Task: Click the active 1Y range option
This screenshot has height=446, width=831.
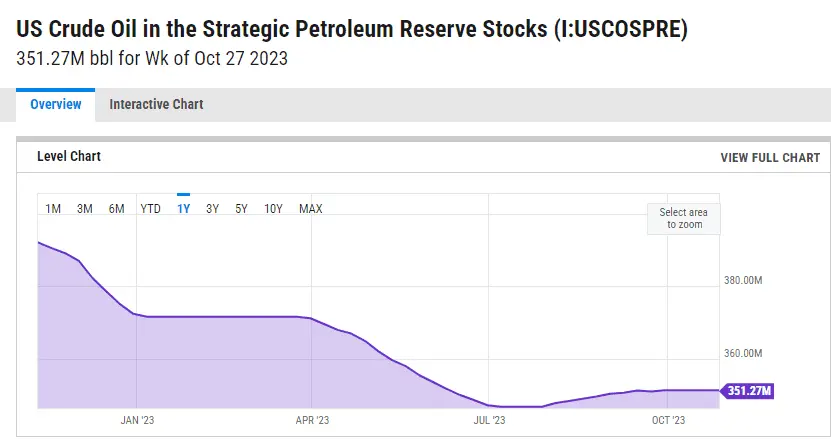Action: coord(184,208)
